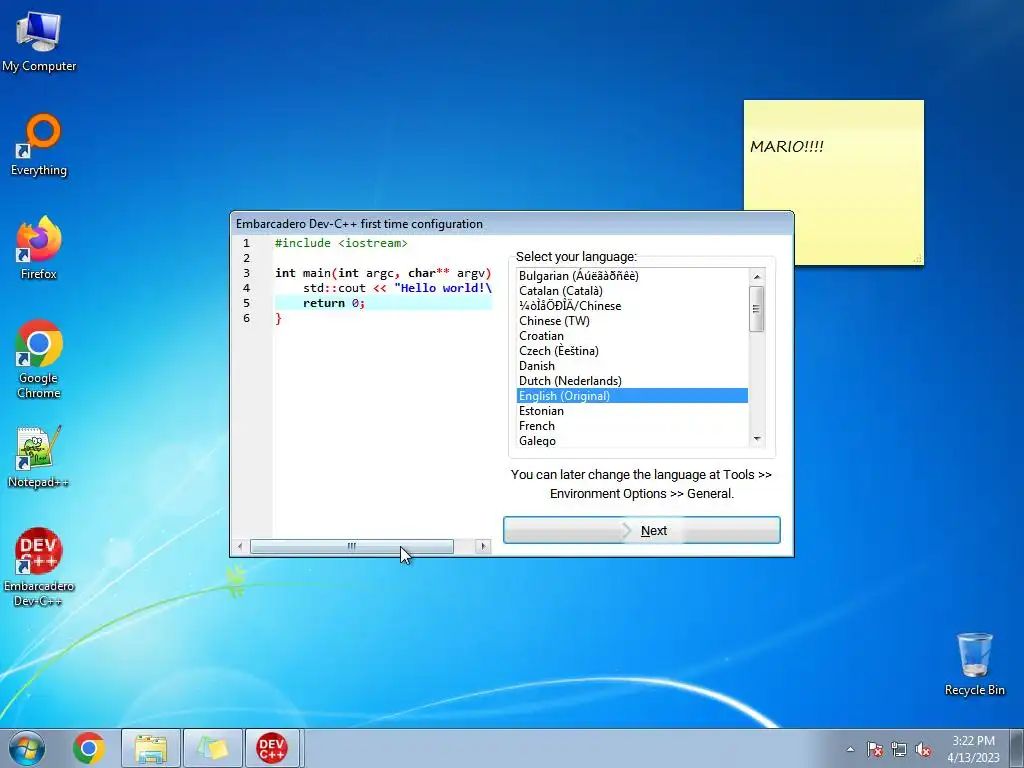Click Next button in configuration dialog
Viewport: 1024px width, 768px height.
pyautogui.click(x=641, y=530)
